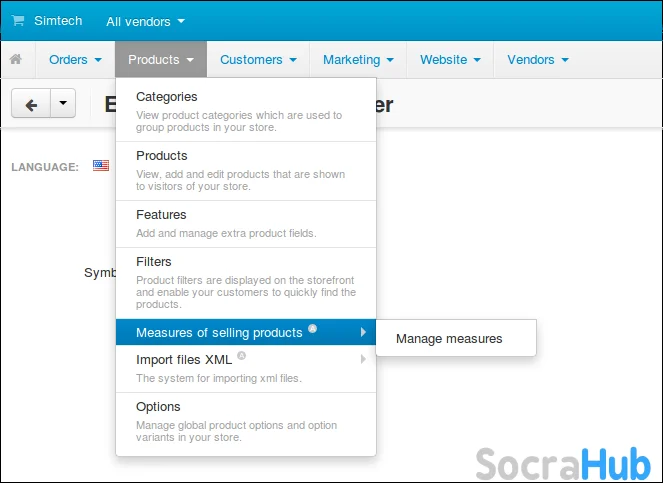Expand the Website menu
This screenshot has height=483, width=663.
pos(450,60)
